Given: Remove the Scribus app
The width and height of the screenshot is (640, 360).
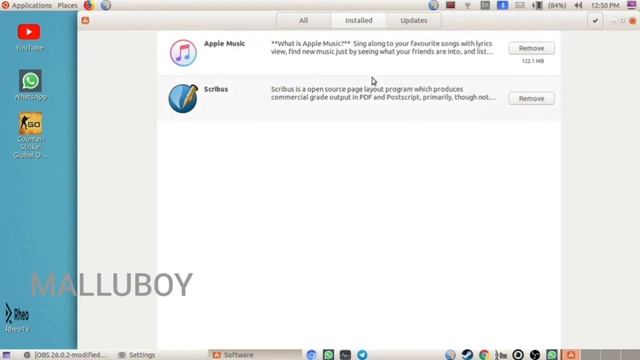Looking at the screenshot, I should pos(531,98).
